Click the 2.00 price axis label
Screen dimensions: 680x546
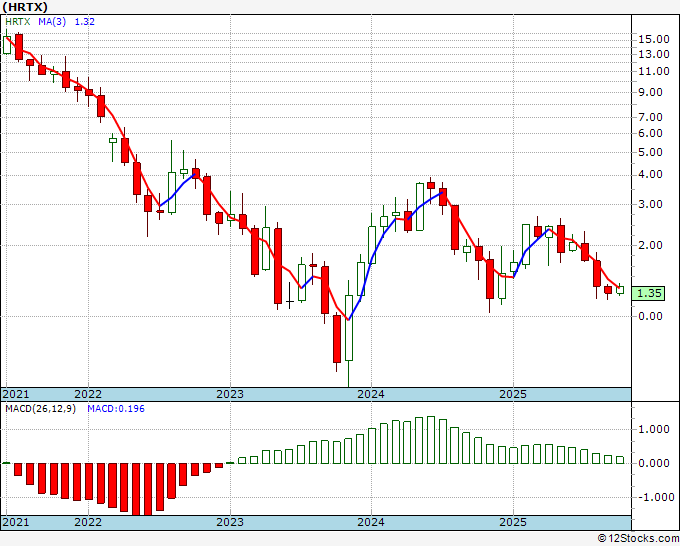point(650,245)
